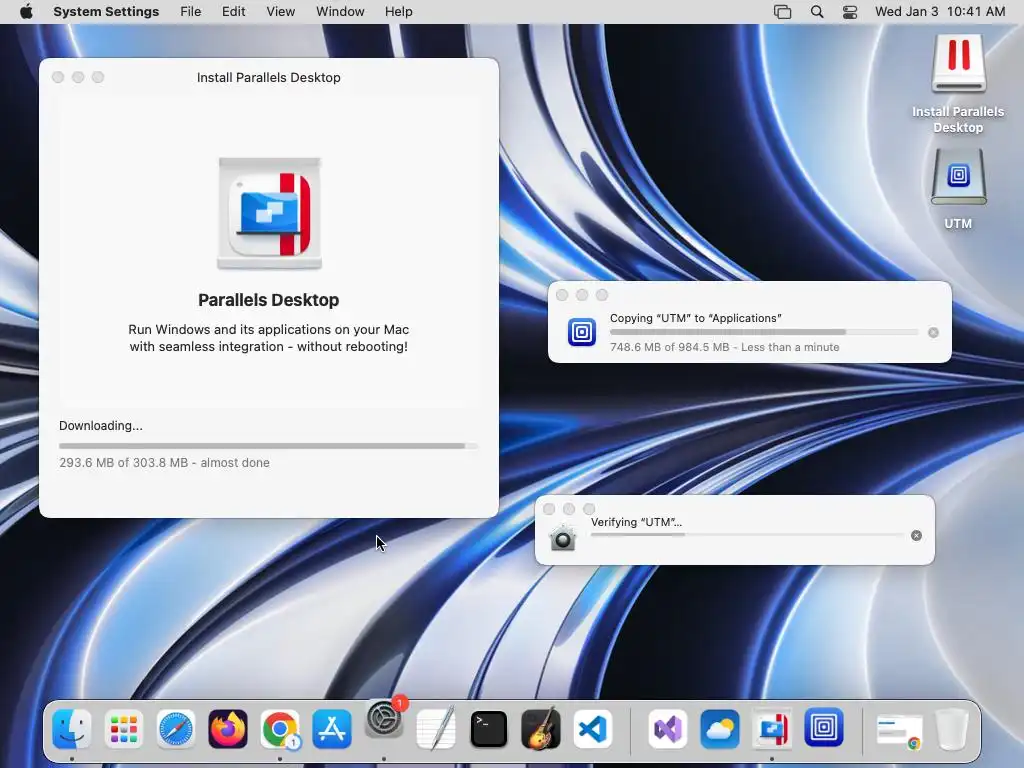
Task: Open the View menu
Action: point(281,12)
